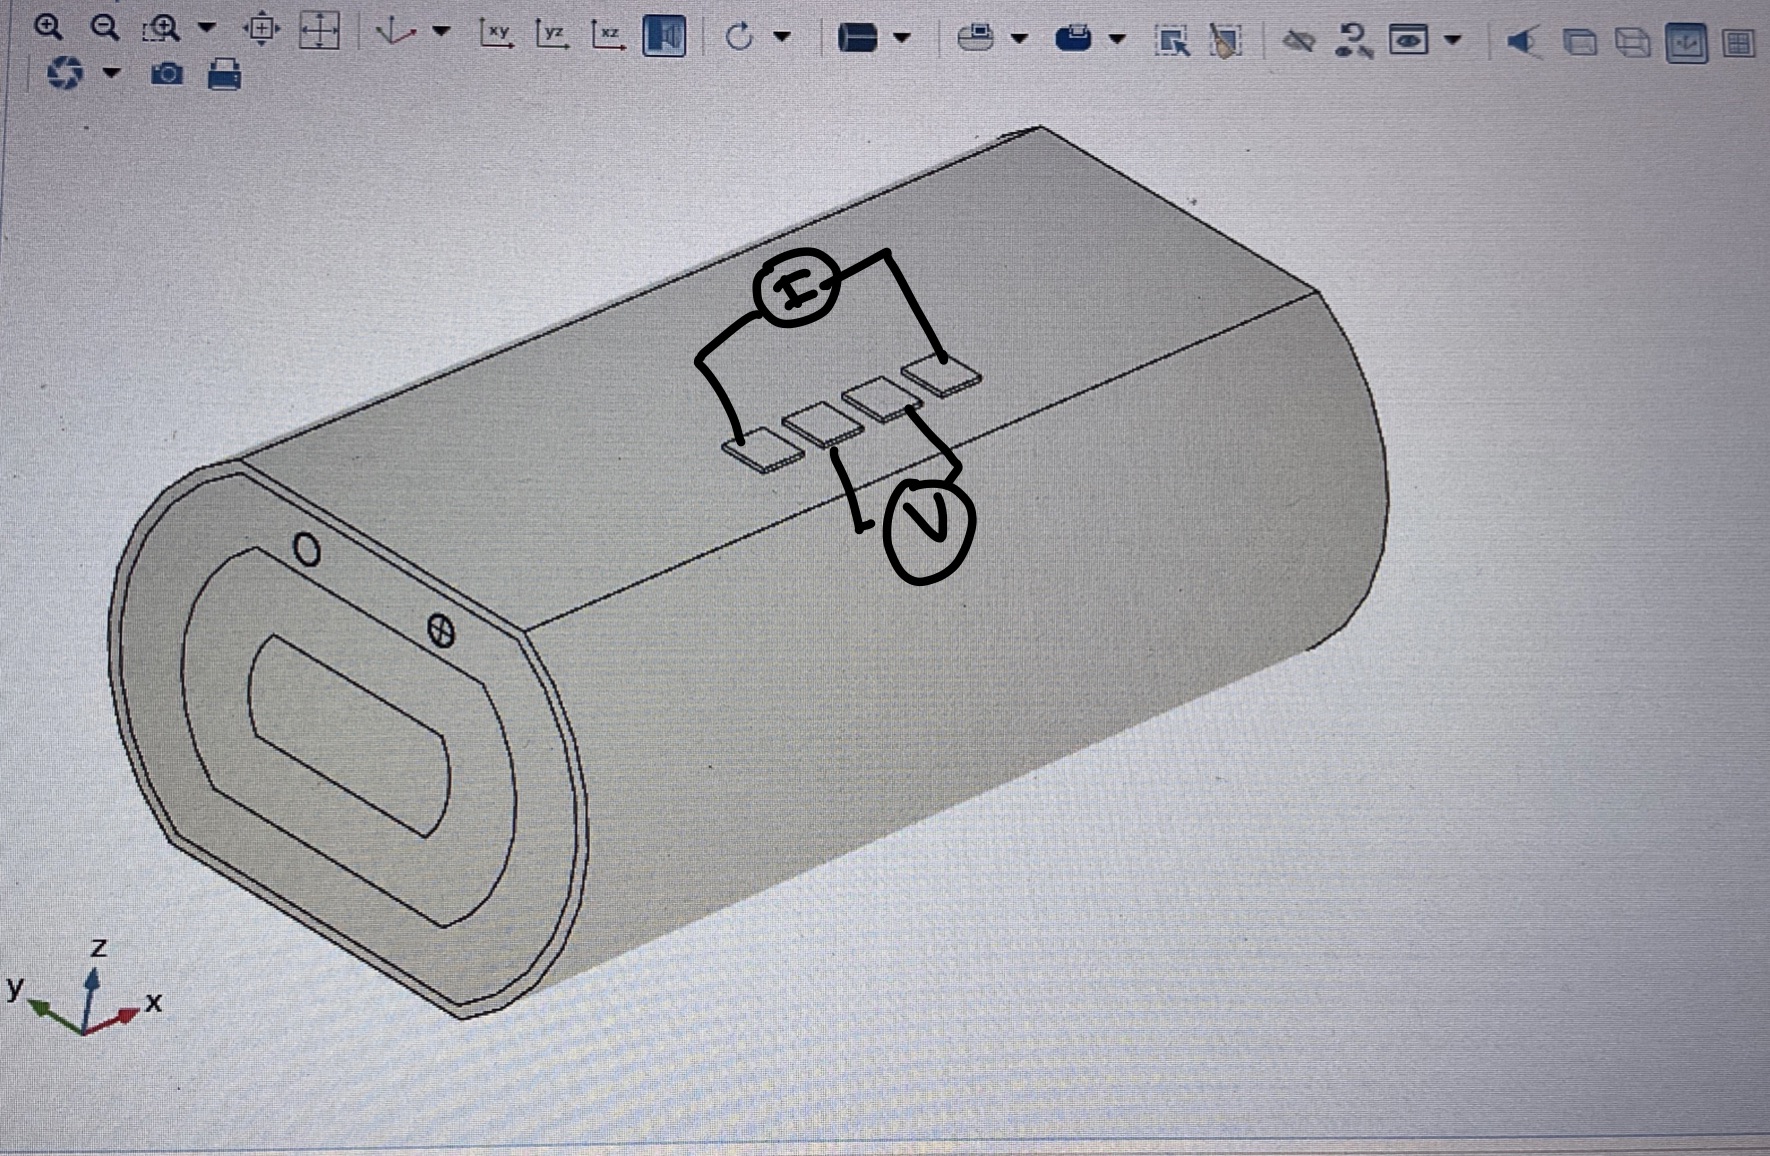This screenshot has width=1770, height=1156.
Task: Click the Zoom In magnifier icon
Action: pos(47,28)
